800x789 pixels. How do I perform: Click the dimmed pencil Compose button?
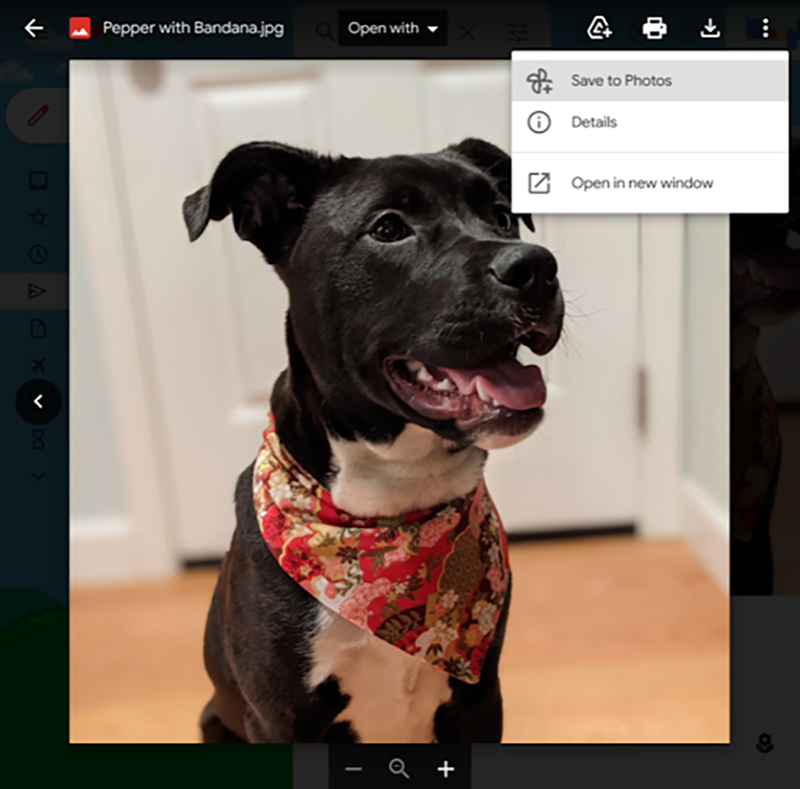click(x=38, y=116)
